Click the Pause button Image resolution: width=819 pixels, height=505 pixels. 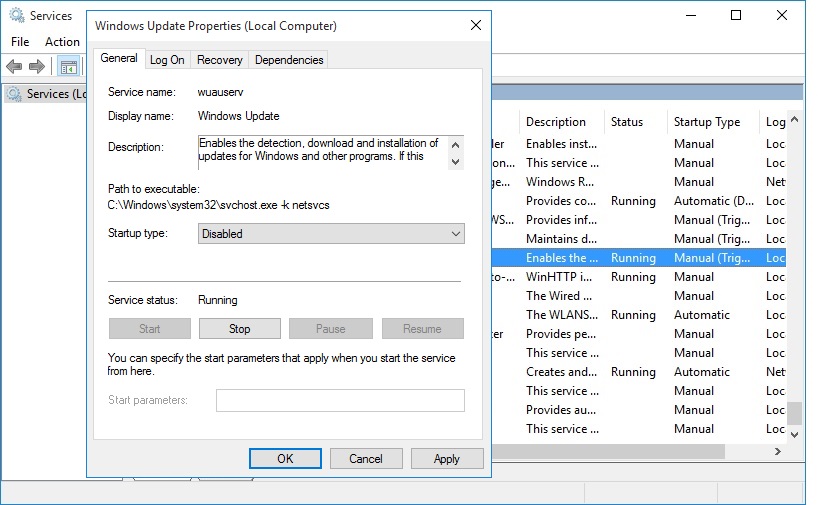pyautogui.click(x=331, y=328)
